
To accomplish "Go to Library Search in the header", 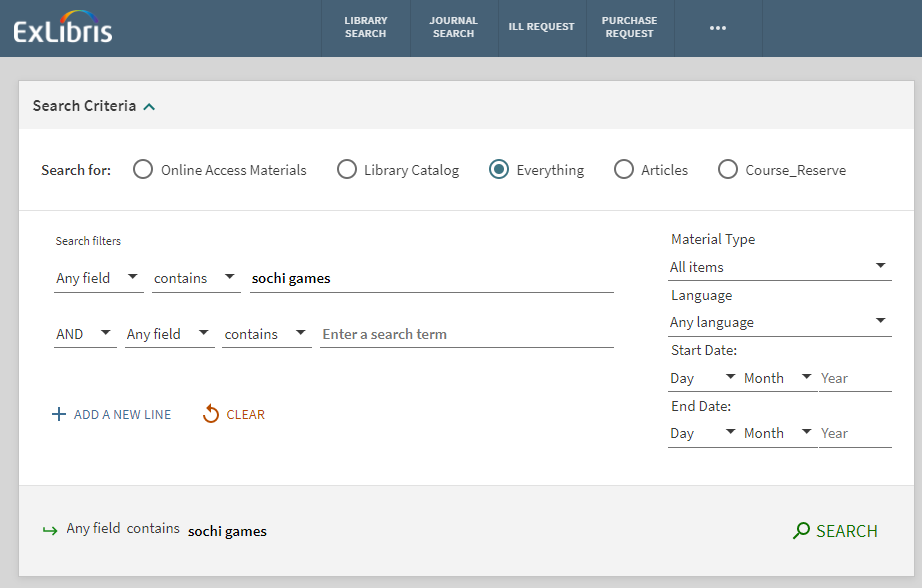I will pos(365,28).
